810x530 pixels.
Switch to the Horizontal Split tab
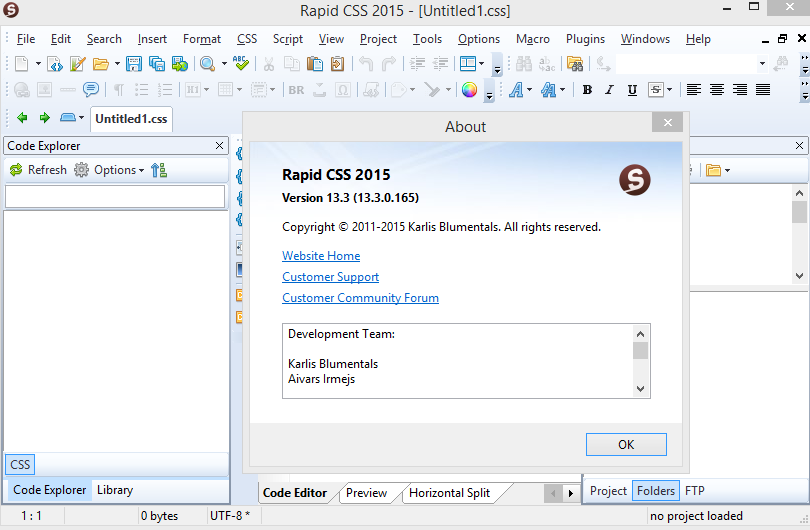[x=449, y=493]
